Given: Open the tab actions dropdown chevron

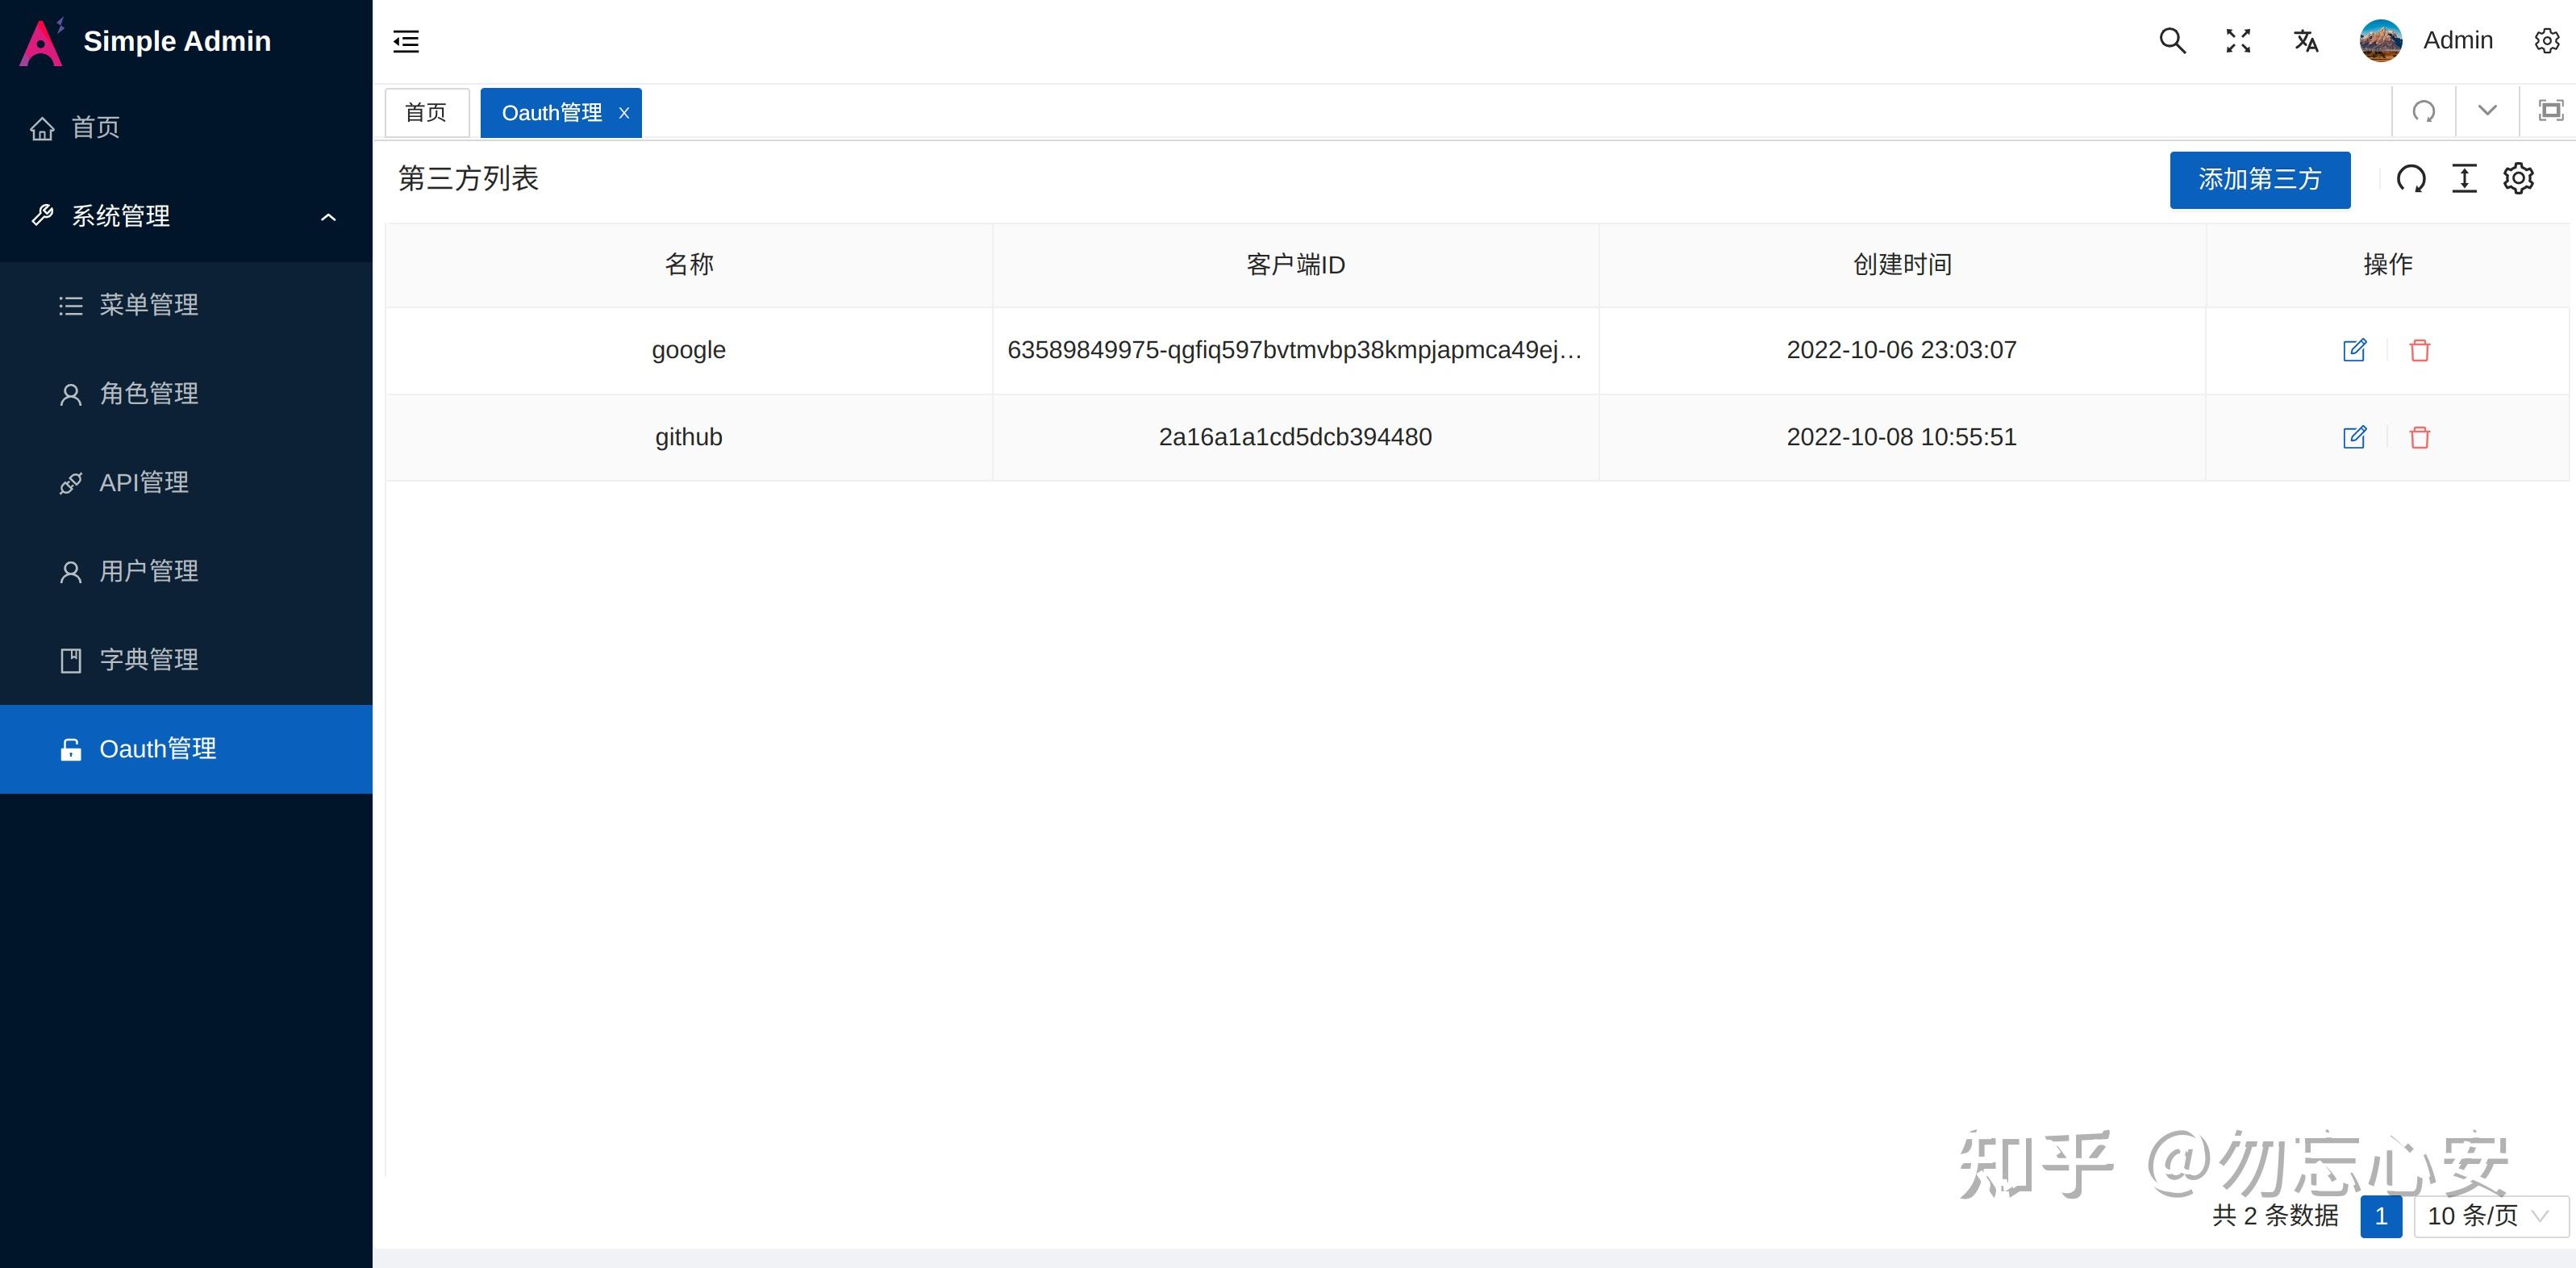Looking at the screenshot, I should 2486,110.
